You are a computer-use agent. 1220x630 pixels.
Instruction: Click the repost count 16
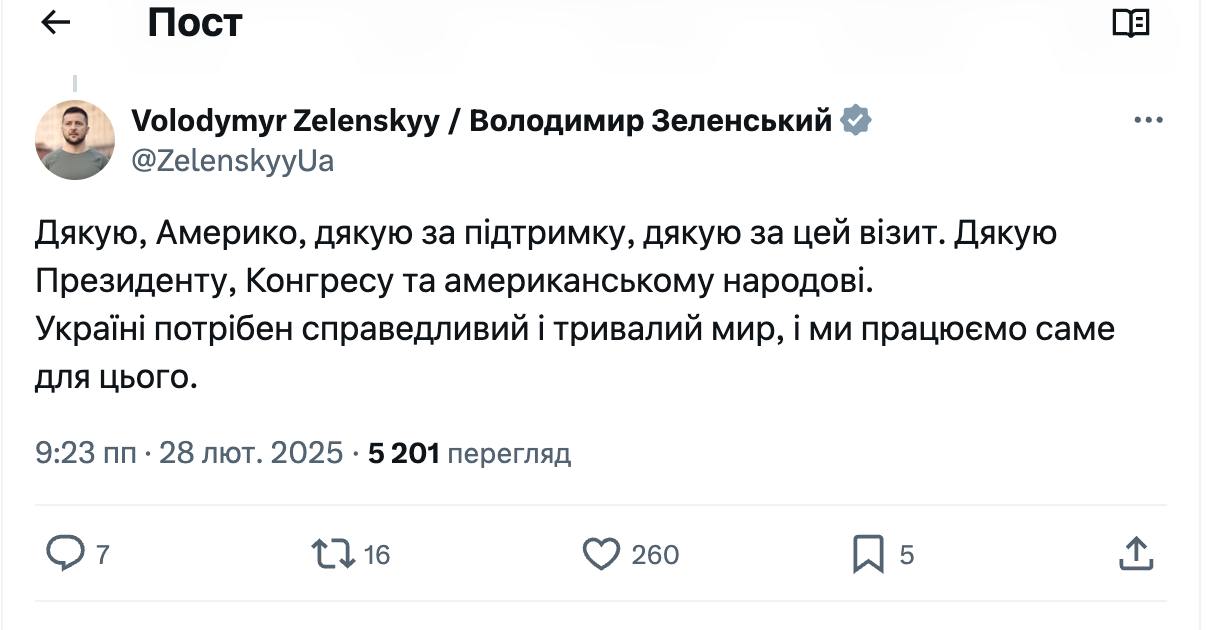pos(376,554)
